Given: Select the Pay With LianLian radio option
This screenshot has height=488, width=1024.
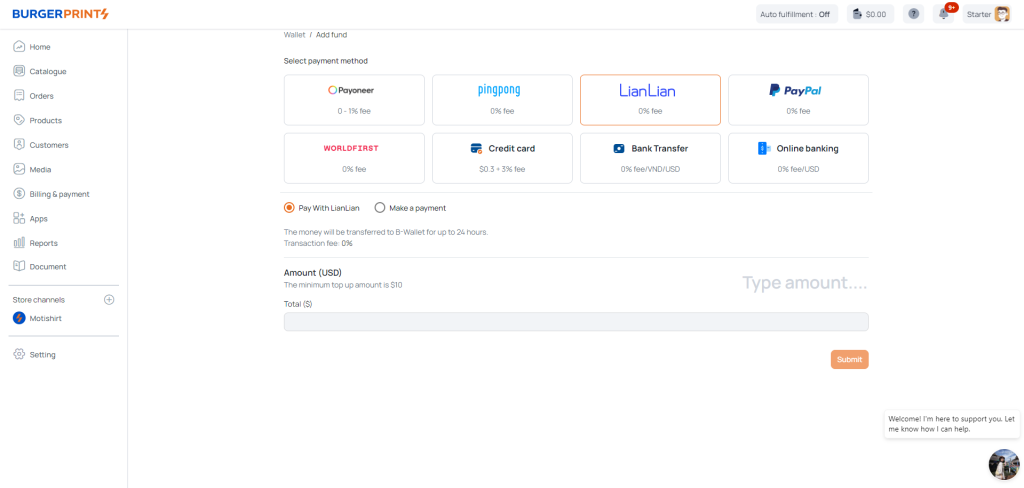Looking at the screenshot, I should (289, 208).
